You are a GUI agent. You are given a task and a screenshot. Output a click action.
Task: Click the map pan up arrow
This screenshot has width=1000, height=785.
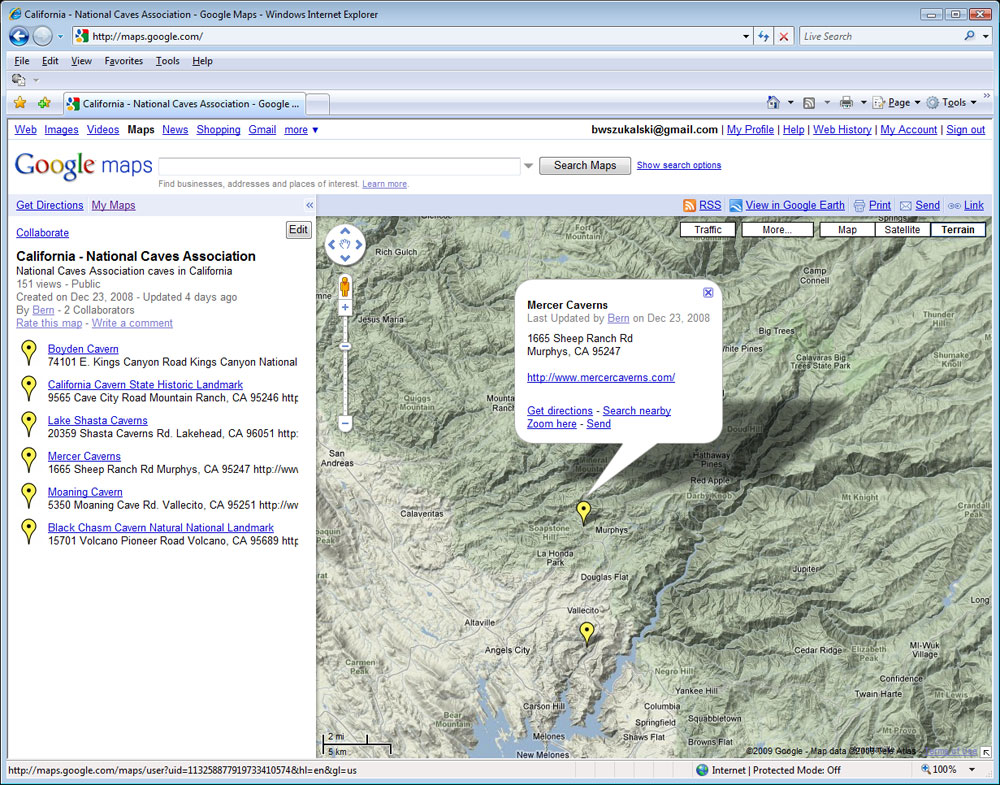pyautogui.click(x=345, y=231)
